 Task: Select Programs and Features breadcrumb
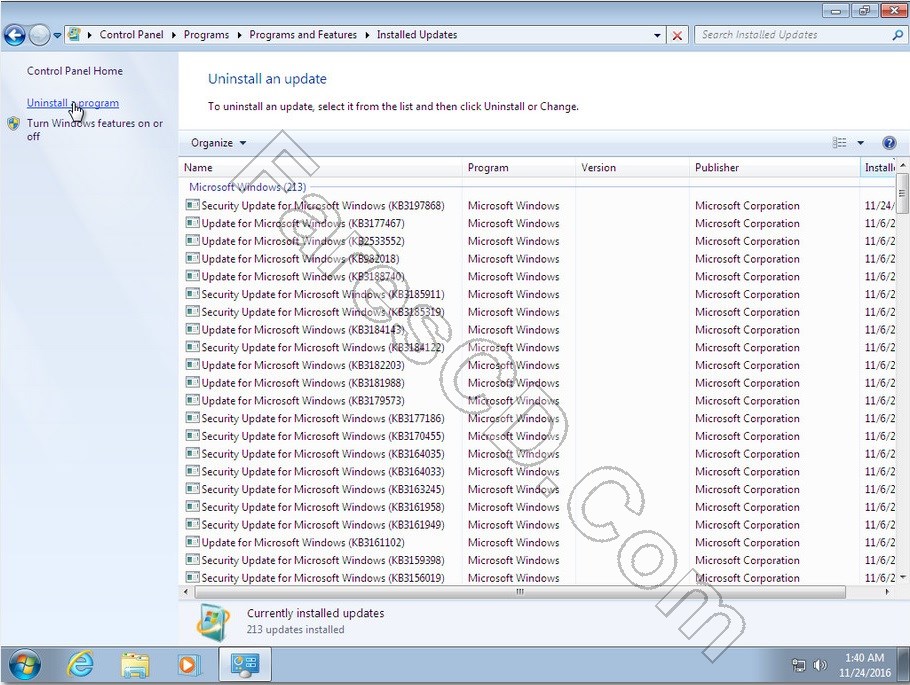point(303,35)
